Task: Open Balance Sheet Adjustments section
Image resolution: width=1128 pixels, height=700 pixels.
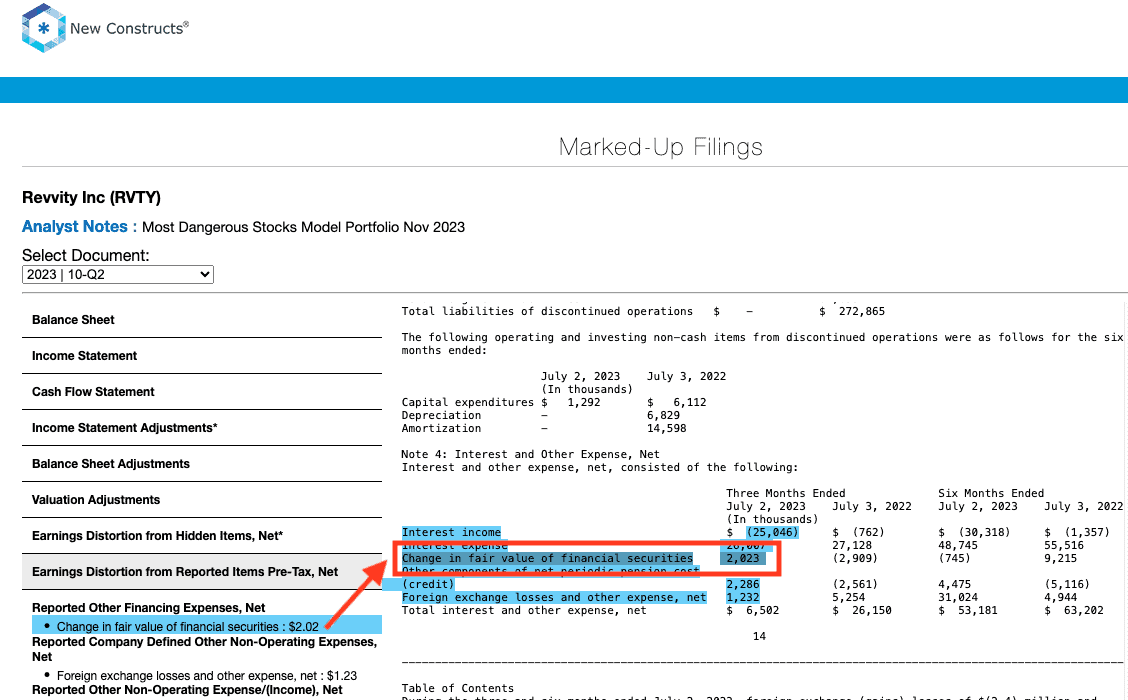Action: tap(202, 463)
